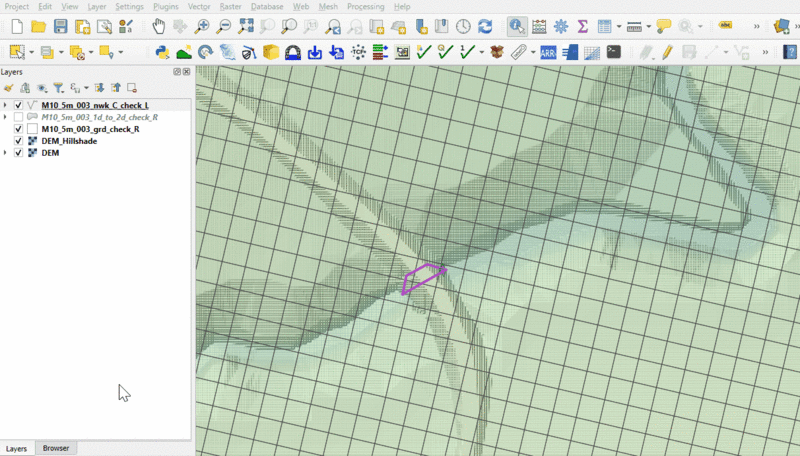Select the Pan Map hand tool
The height and width of the screenshot is (456, 800).
[158, 26]
